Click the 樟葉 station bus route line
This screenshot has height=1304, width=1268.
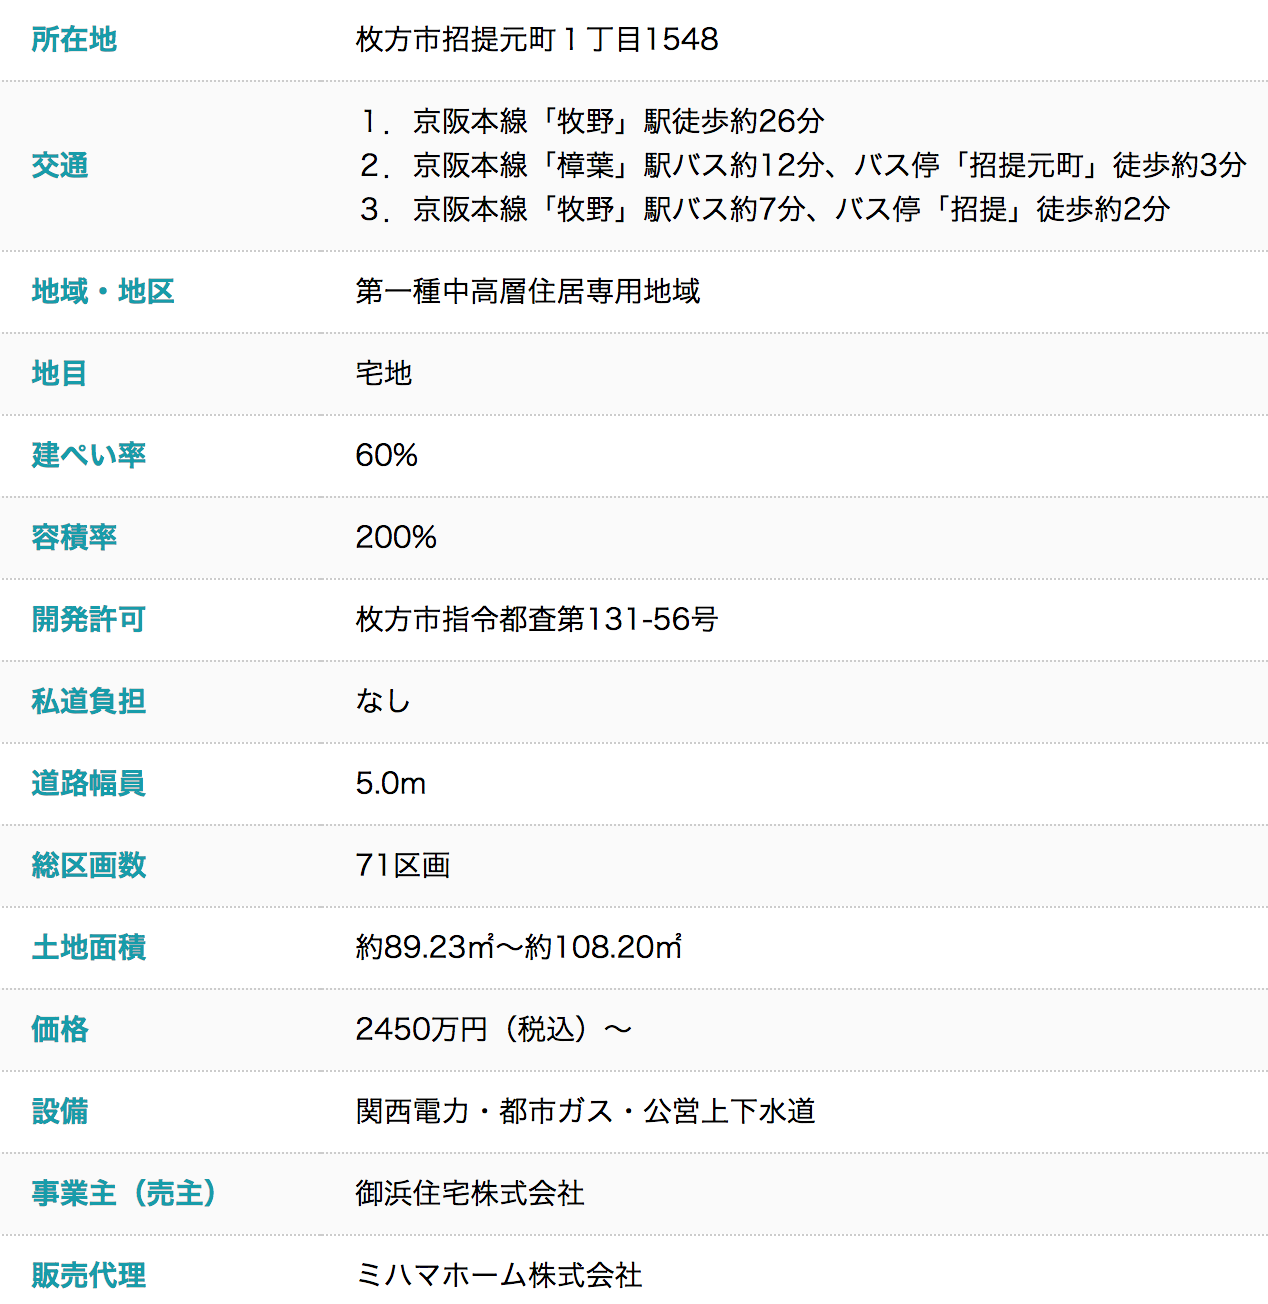coord(803,165)
